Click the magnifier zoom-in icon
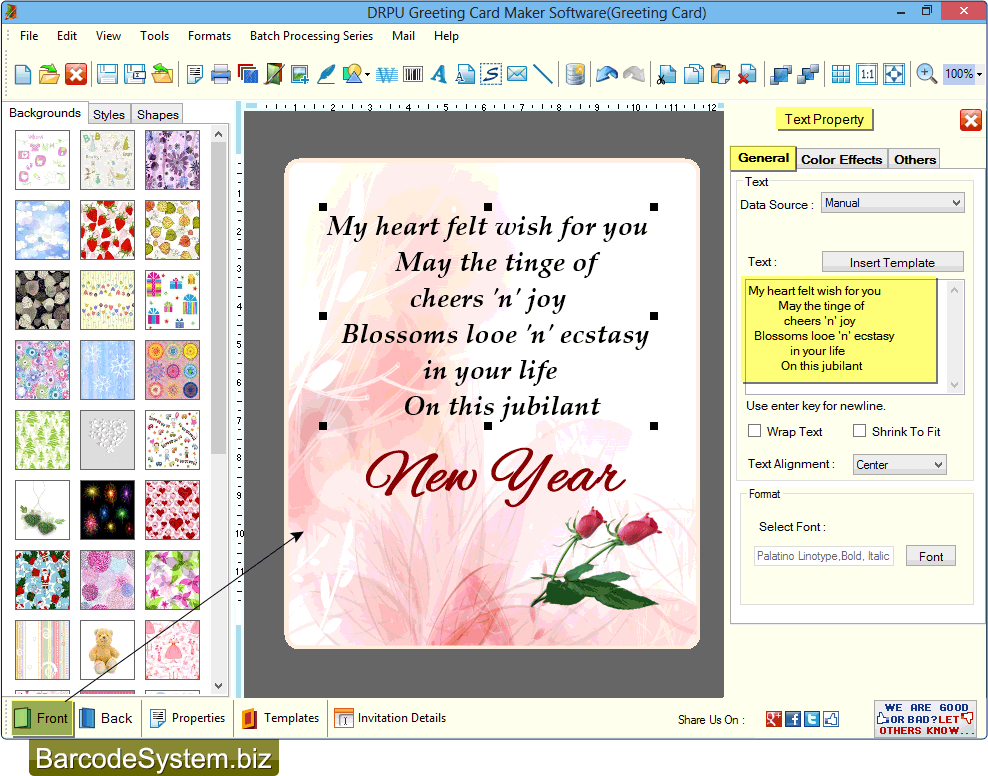Viewport: 988px width, 776px height. [x=926, y=74]
